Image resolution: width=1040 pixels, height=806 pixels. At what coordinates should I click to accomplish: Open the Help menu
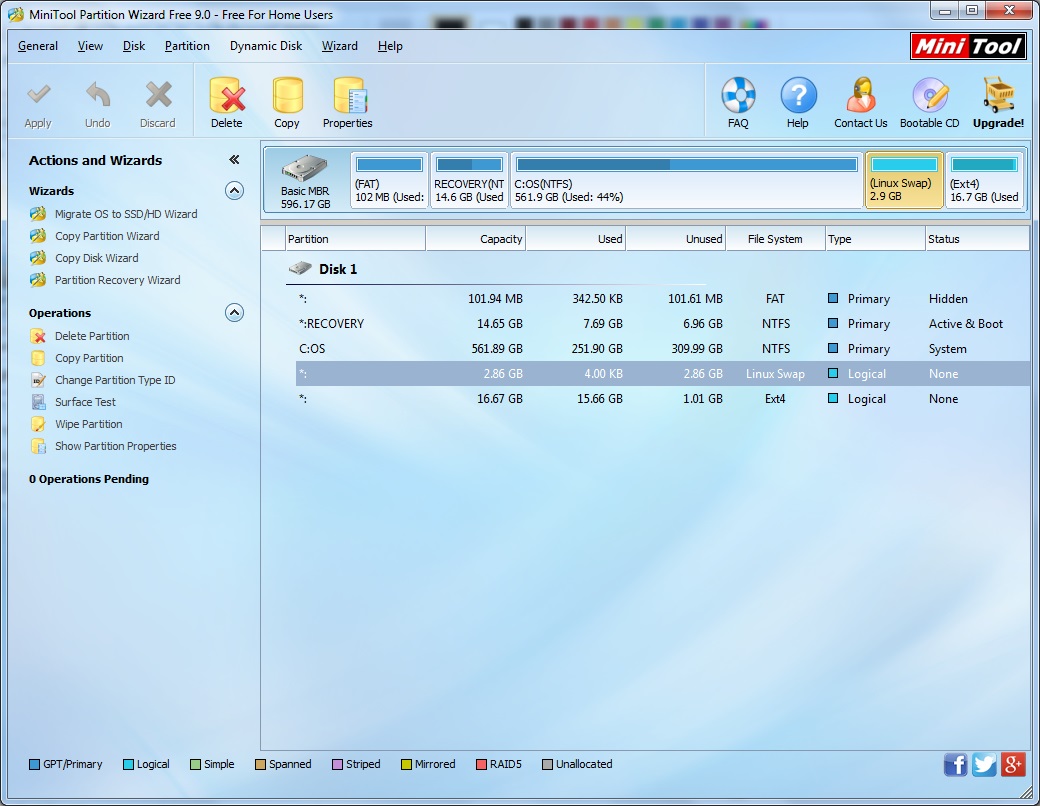(x=390, y=46)
